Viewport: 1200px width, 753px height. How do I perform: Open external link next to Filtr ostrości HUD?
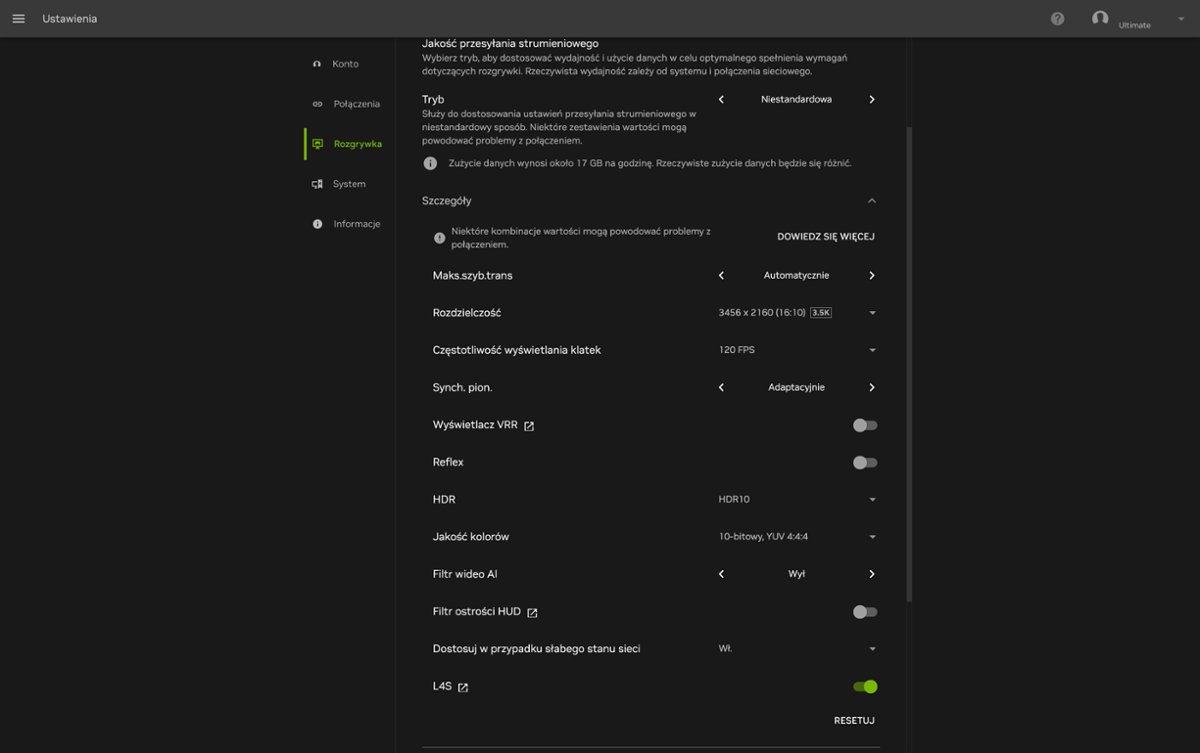click(x=532, y=612)
